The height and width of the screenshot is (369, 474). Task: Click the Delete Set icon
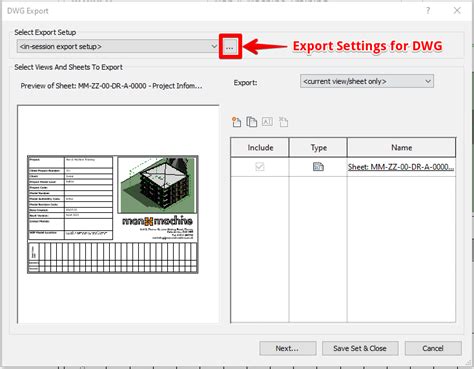283,122
